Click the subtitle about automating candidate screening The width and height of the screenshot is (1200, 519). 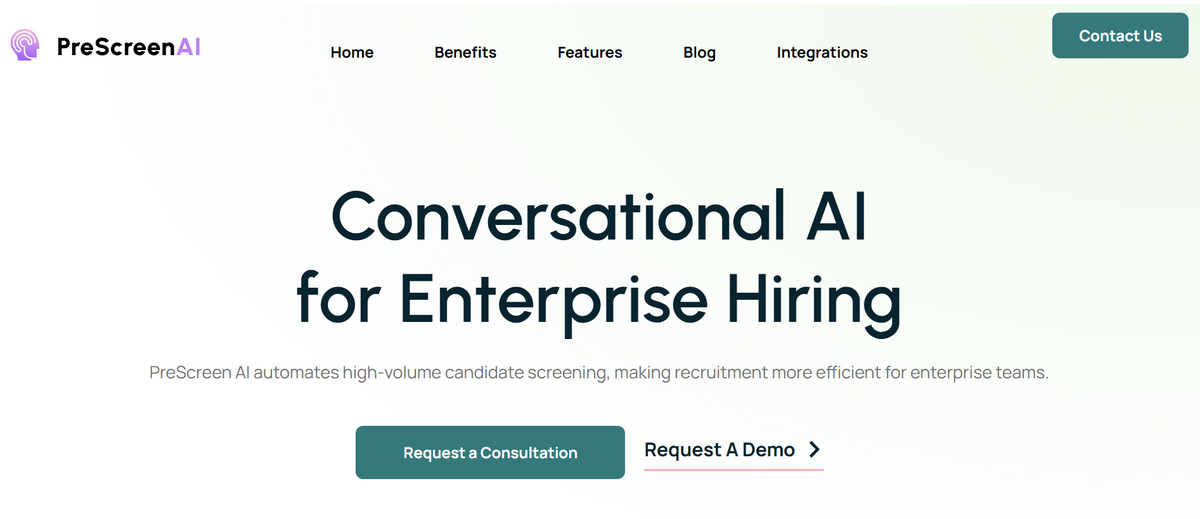coord(598,373)
